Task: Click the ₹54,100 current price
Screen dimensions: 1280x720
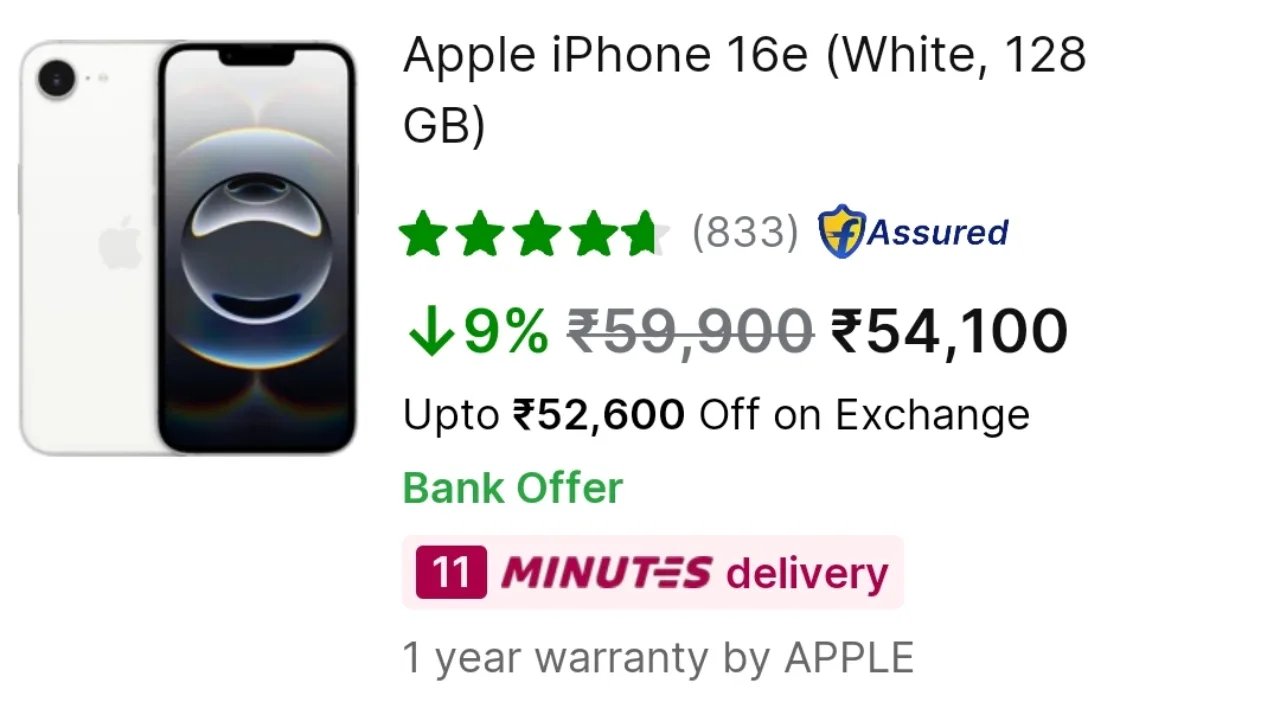Action: click(949, 332)
